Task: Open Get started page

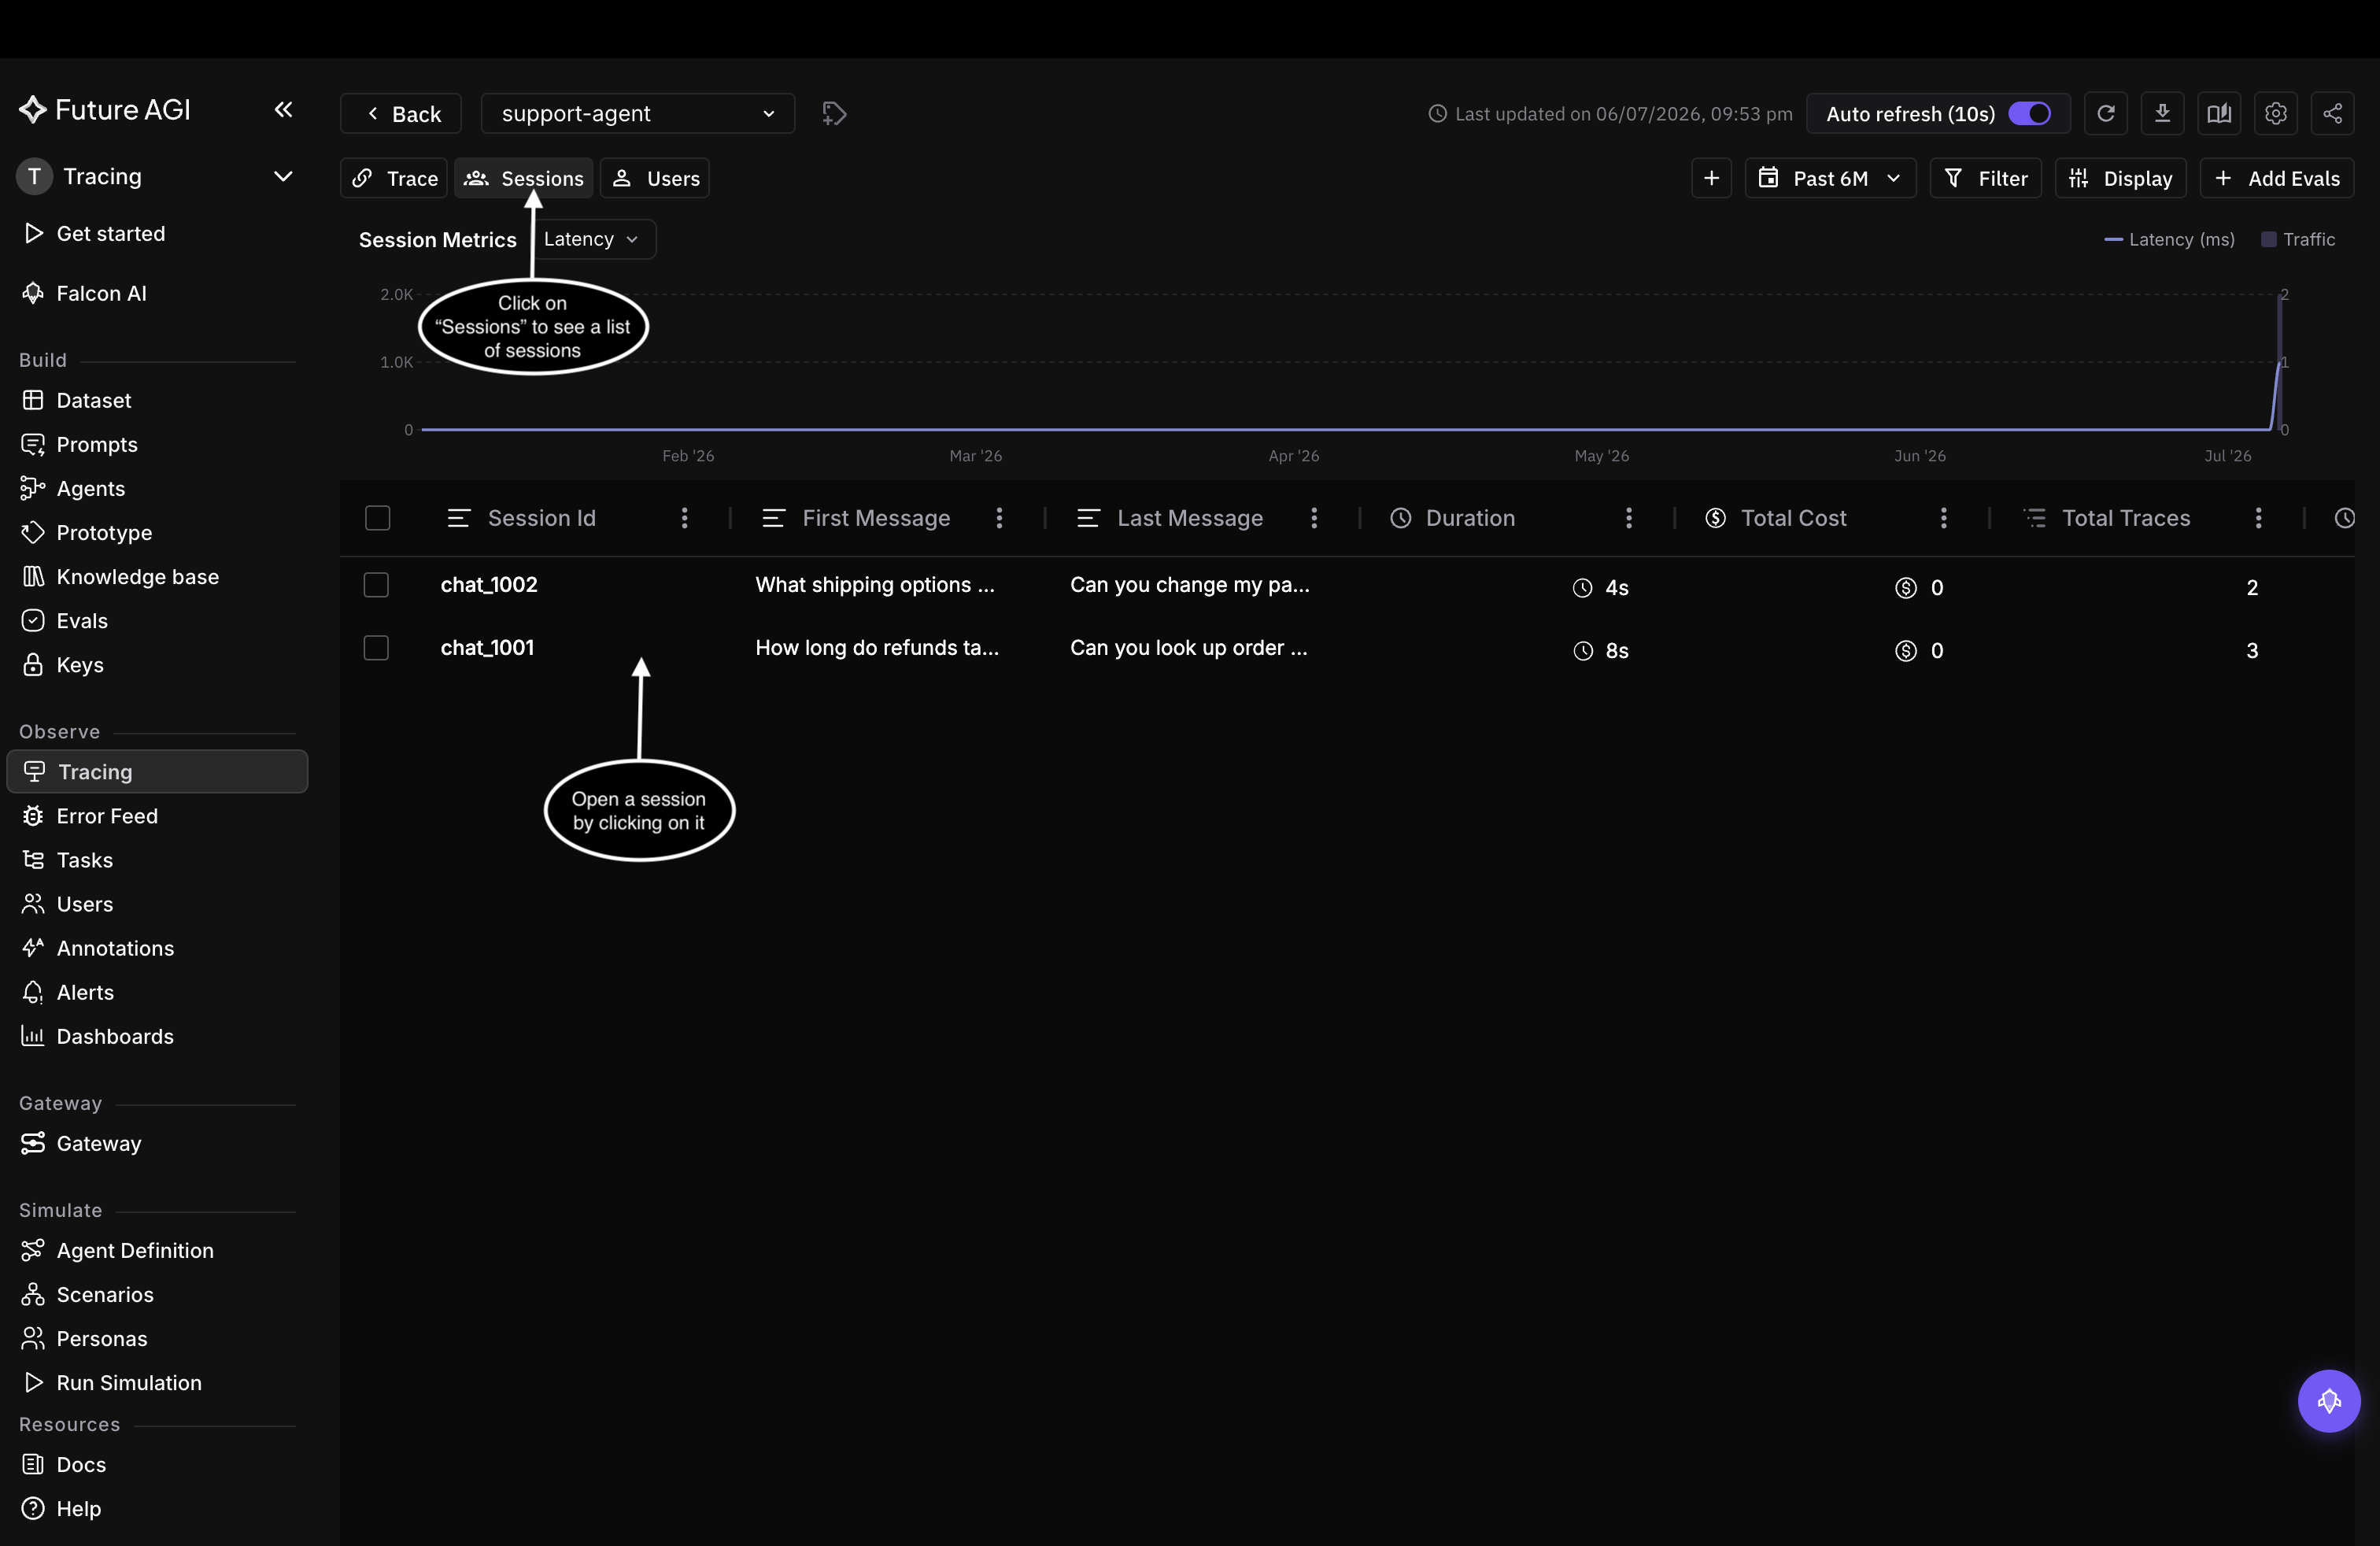Action: point(157,233)
